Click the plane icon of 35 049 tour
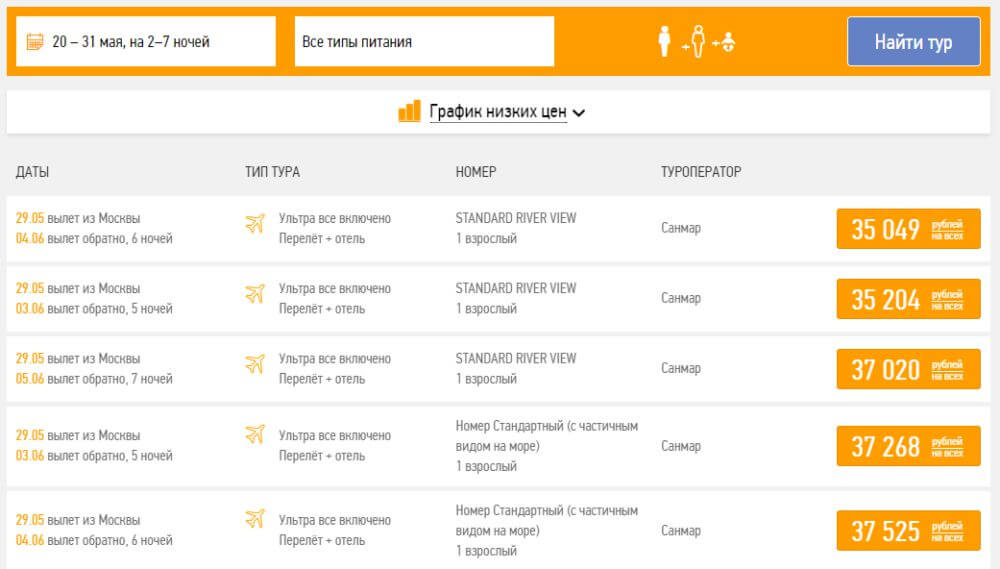1000x569 pixels. pyautogui.click(x=254, y=224)
